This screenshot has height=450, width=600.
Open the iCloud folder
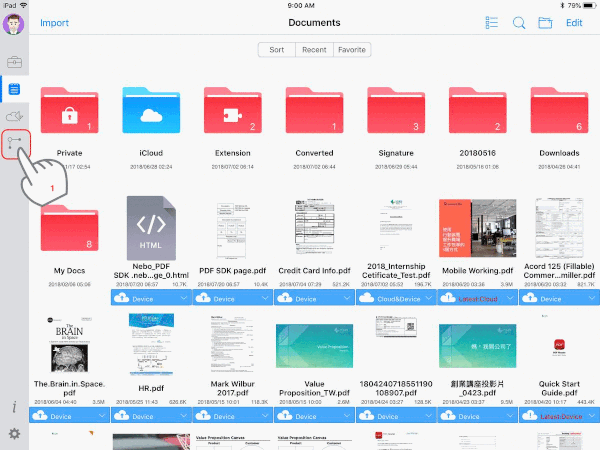(x=151, y=110)
